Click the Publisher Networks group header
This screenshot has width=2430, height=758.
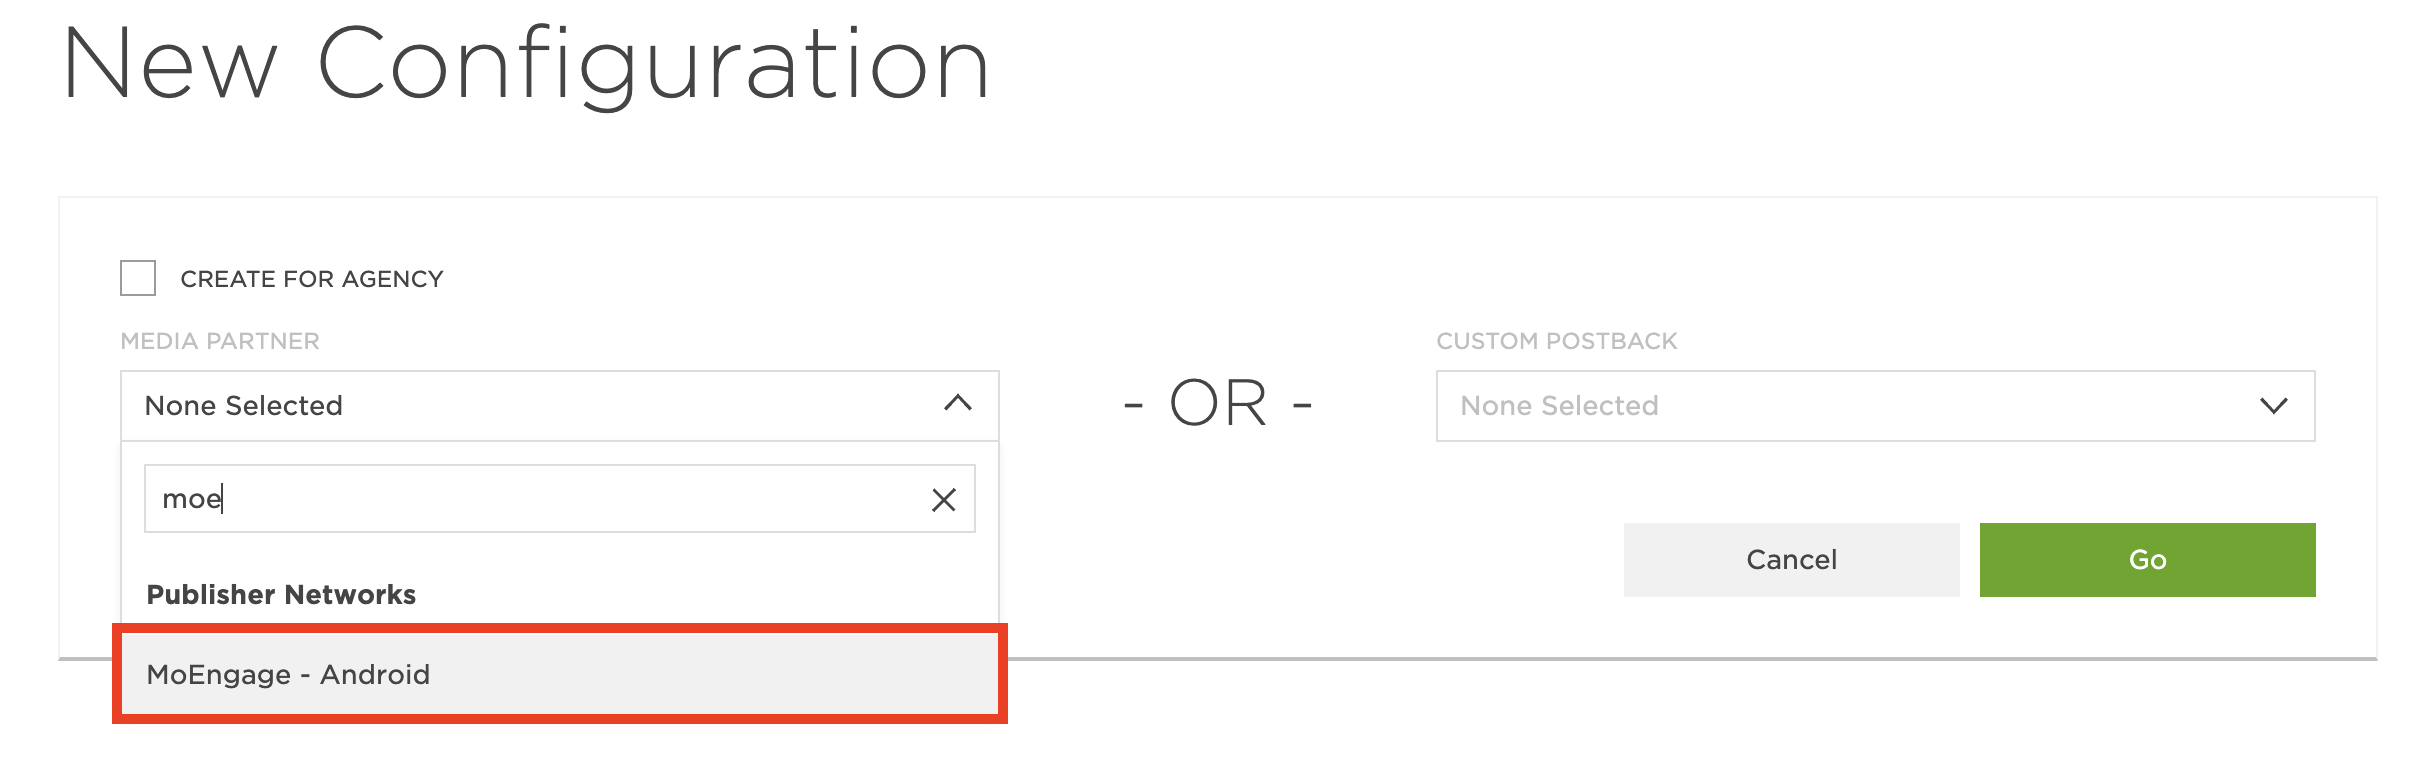pos(281,595)
